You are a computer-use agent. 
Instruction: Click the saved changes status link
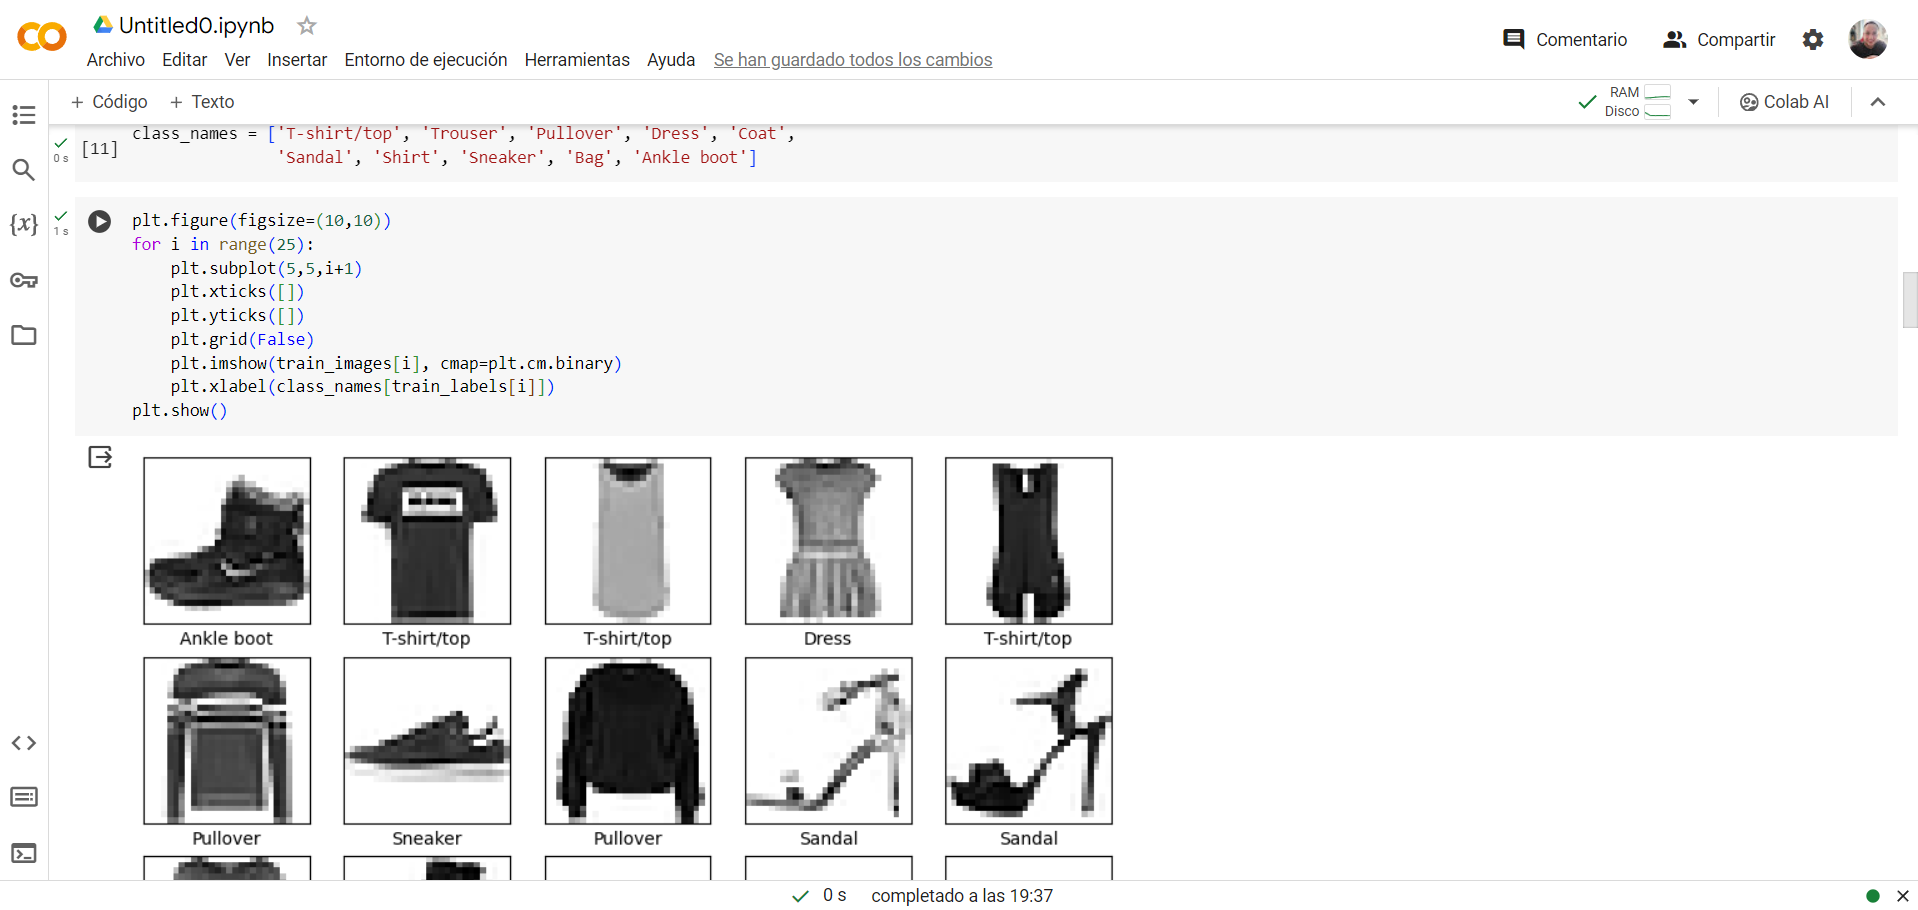pos(852,60)
